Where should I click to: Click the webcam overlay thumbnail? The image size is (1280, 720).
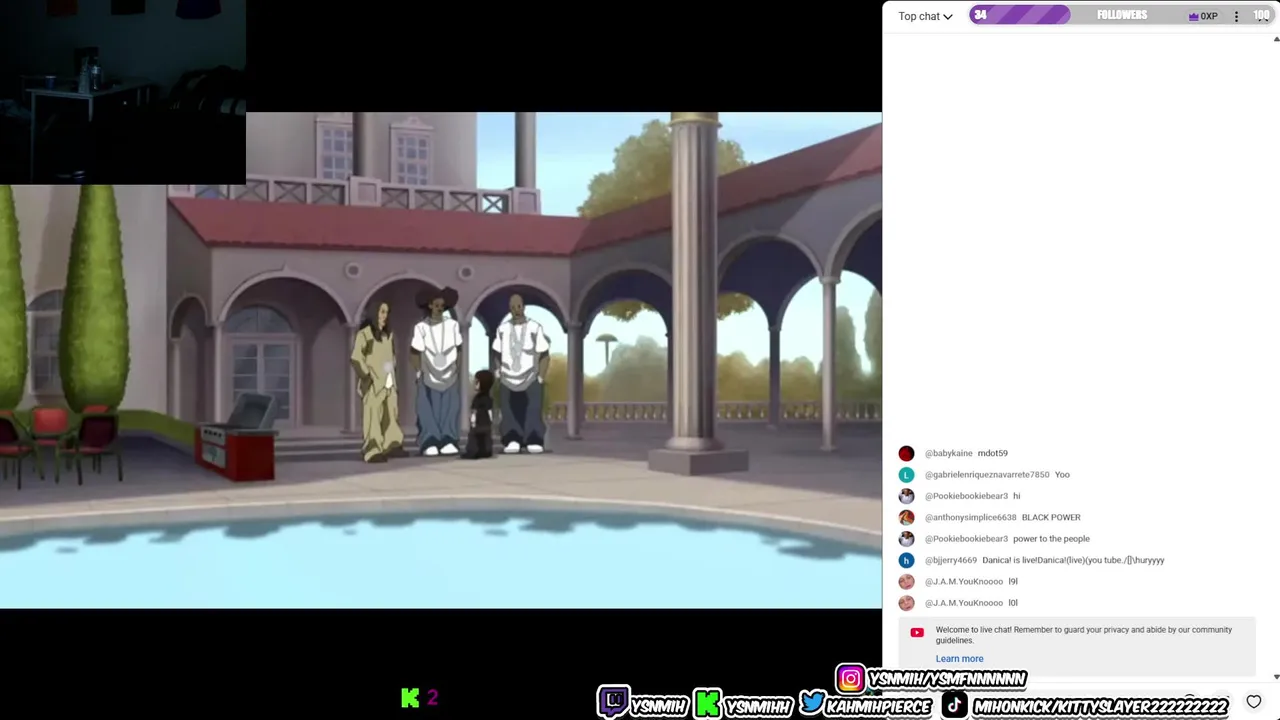[122, 92]
